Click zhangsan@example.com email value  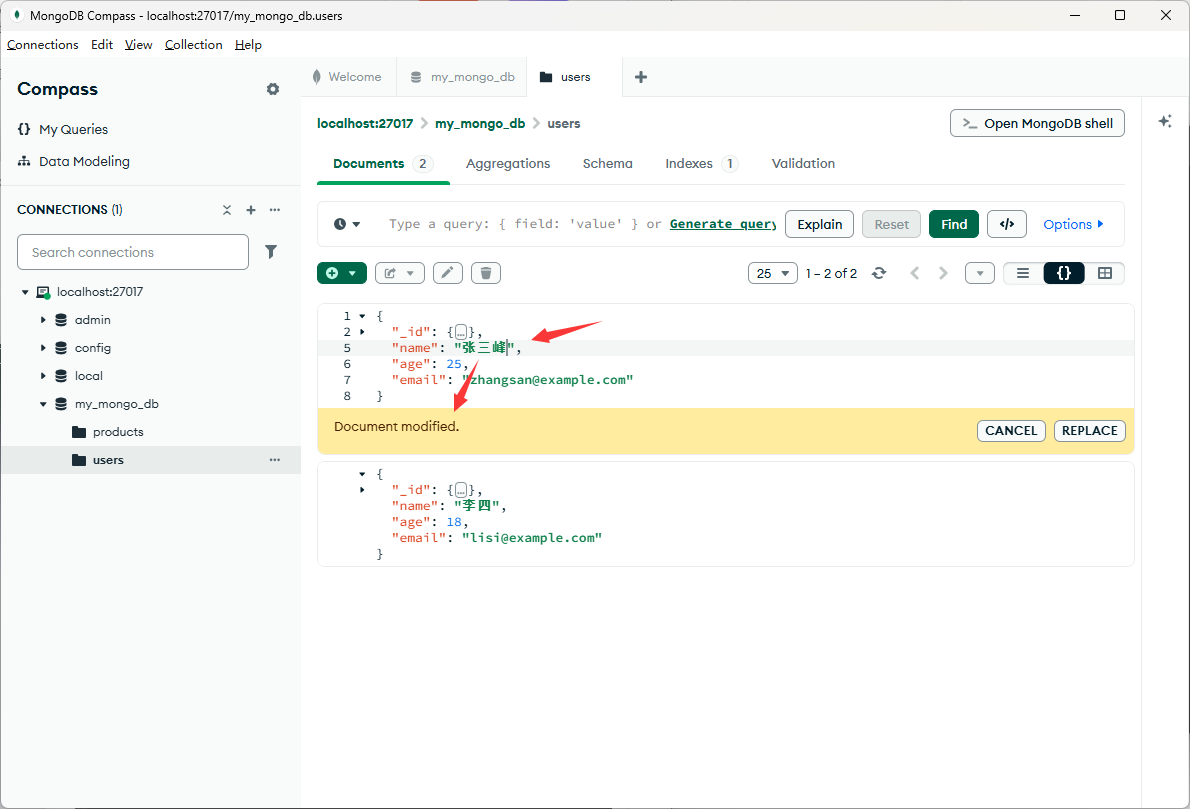547,380
